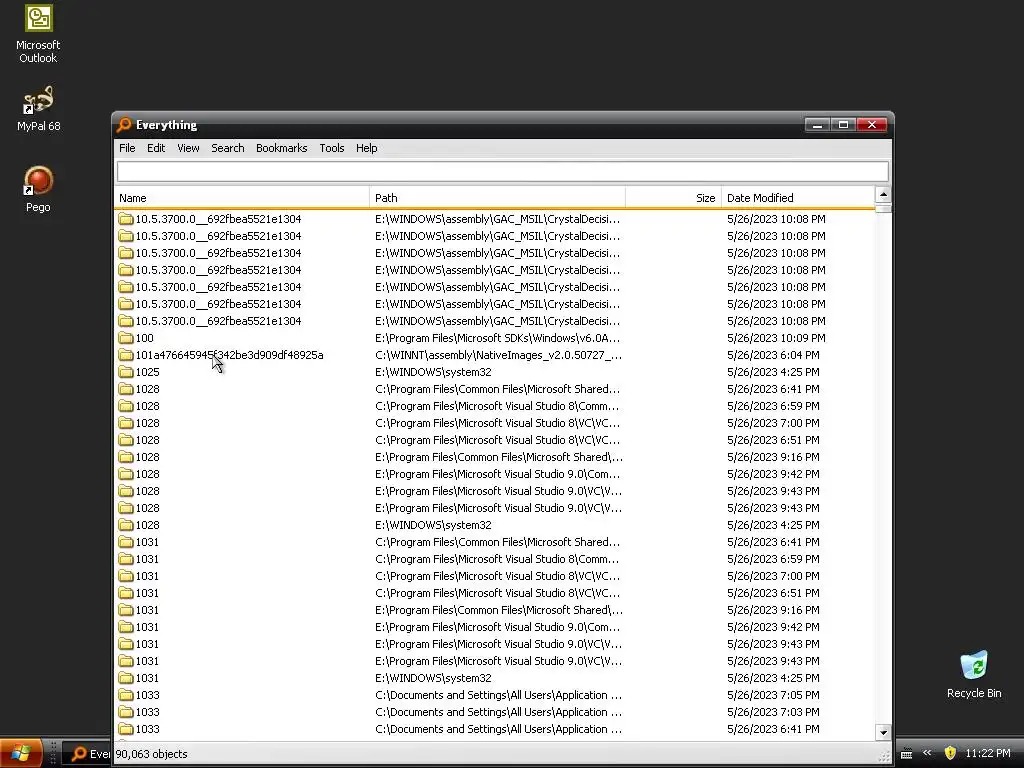This screenshot has height=768, width=1024.
Task: Click the scrollbar down arrow
Action: 883,732
